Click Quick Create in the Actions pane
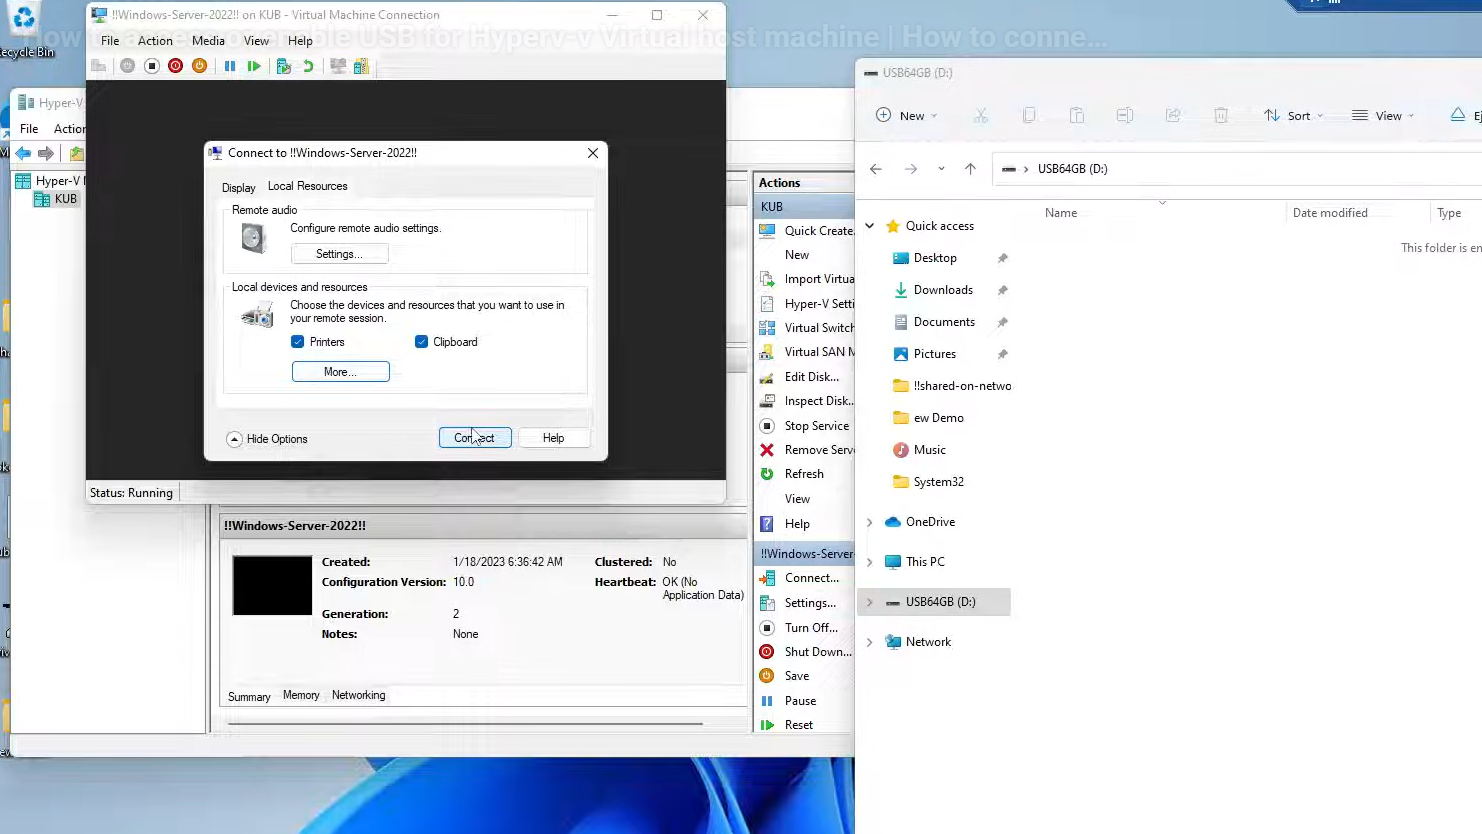 click(x=818, y=231)
